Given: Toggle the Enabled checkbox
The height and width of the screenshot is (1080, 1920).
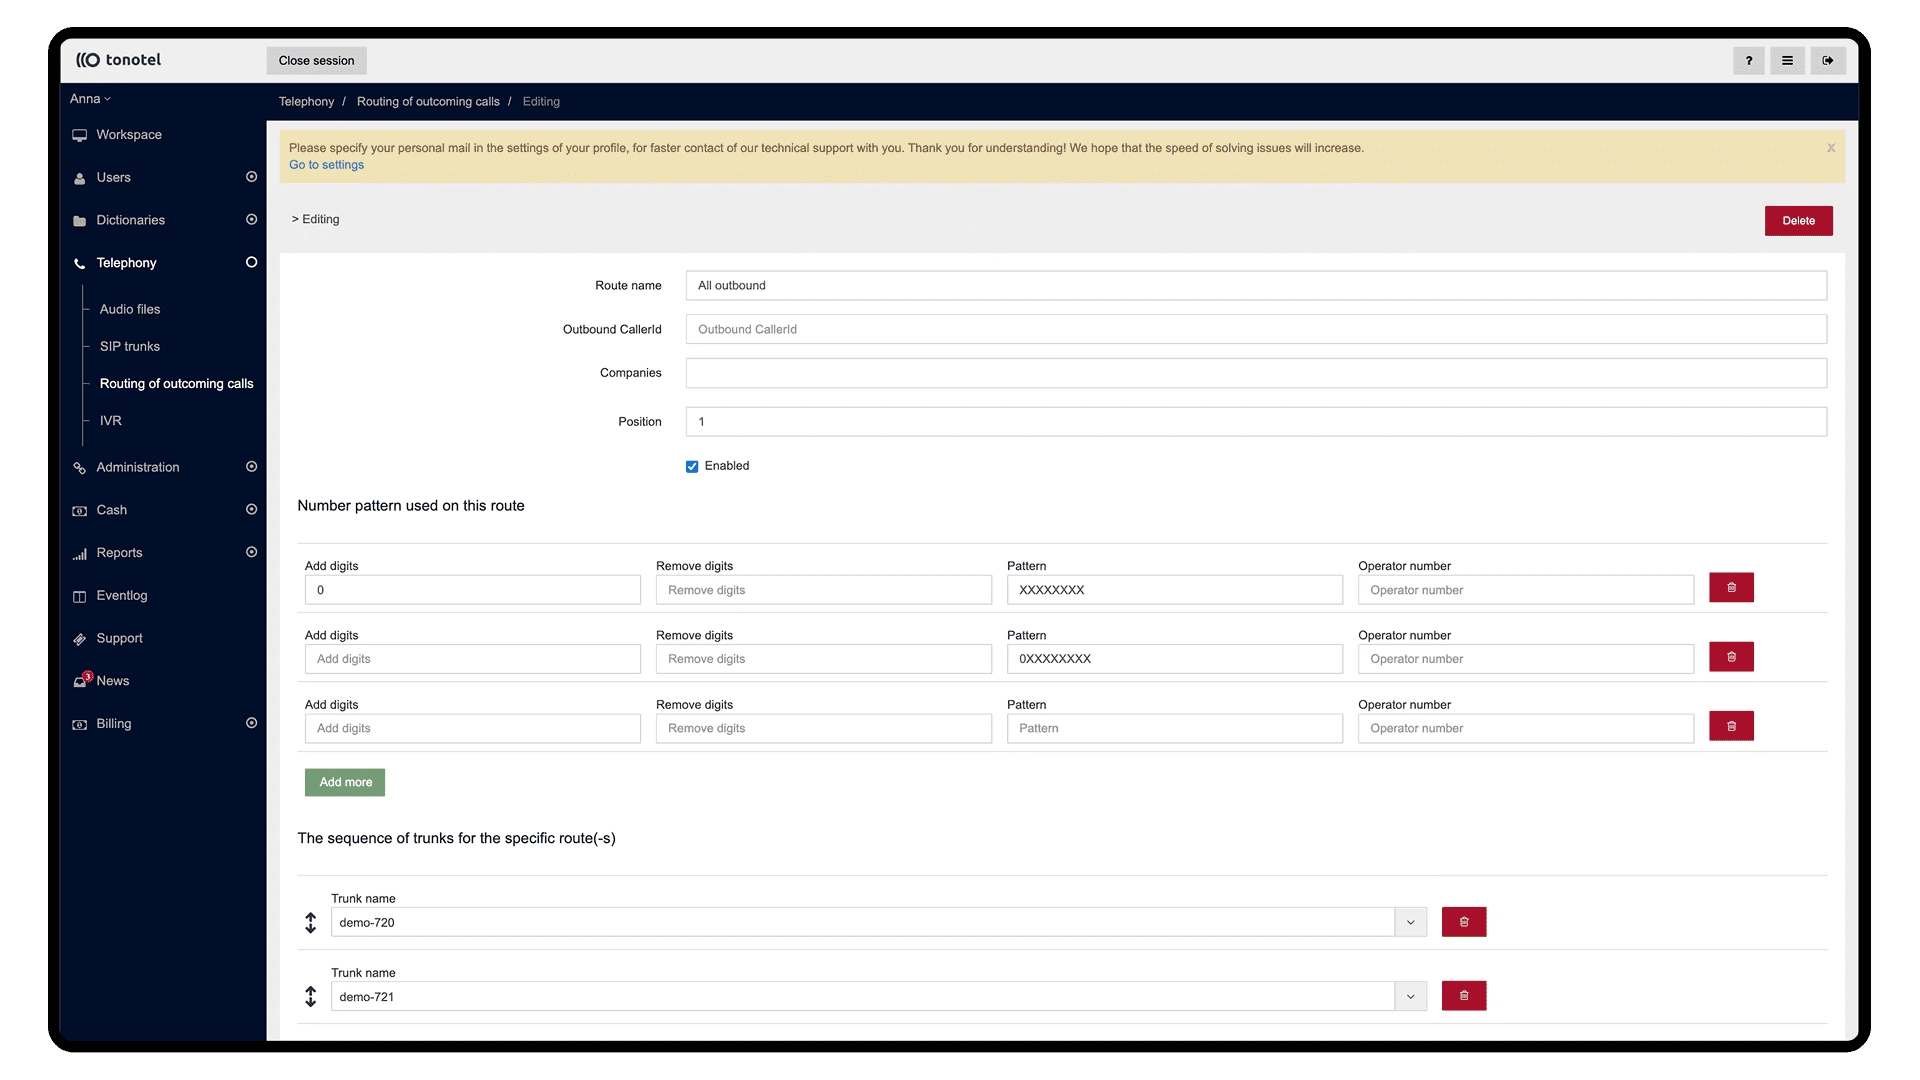Looking at the screenshot, I should click(x=692, y=467).
